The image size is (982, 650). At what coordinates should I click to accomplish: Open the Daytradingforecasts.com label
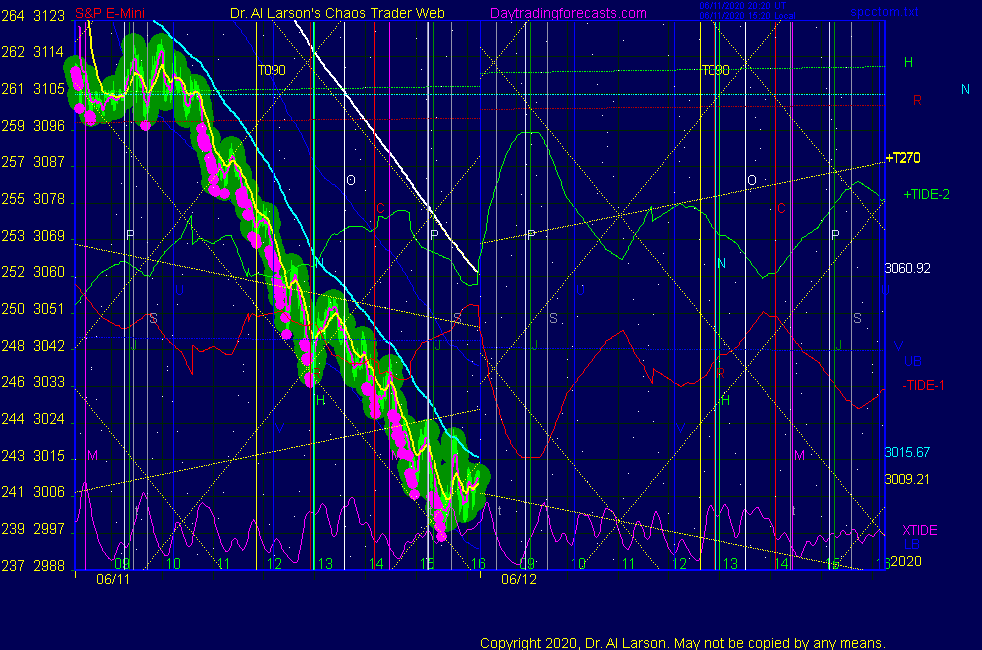[568, 13]
